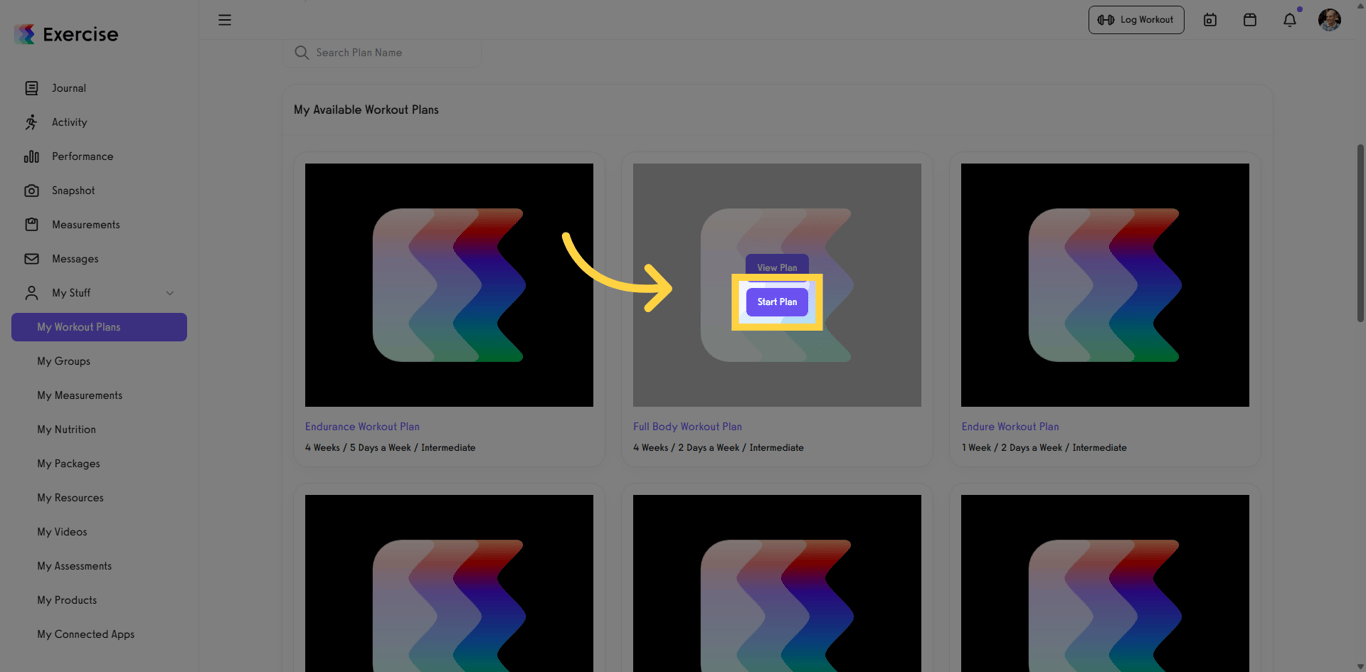Click the Exercise logo icon
This screenshot has height=672, width=1366.
[25, 34]
